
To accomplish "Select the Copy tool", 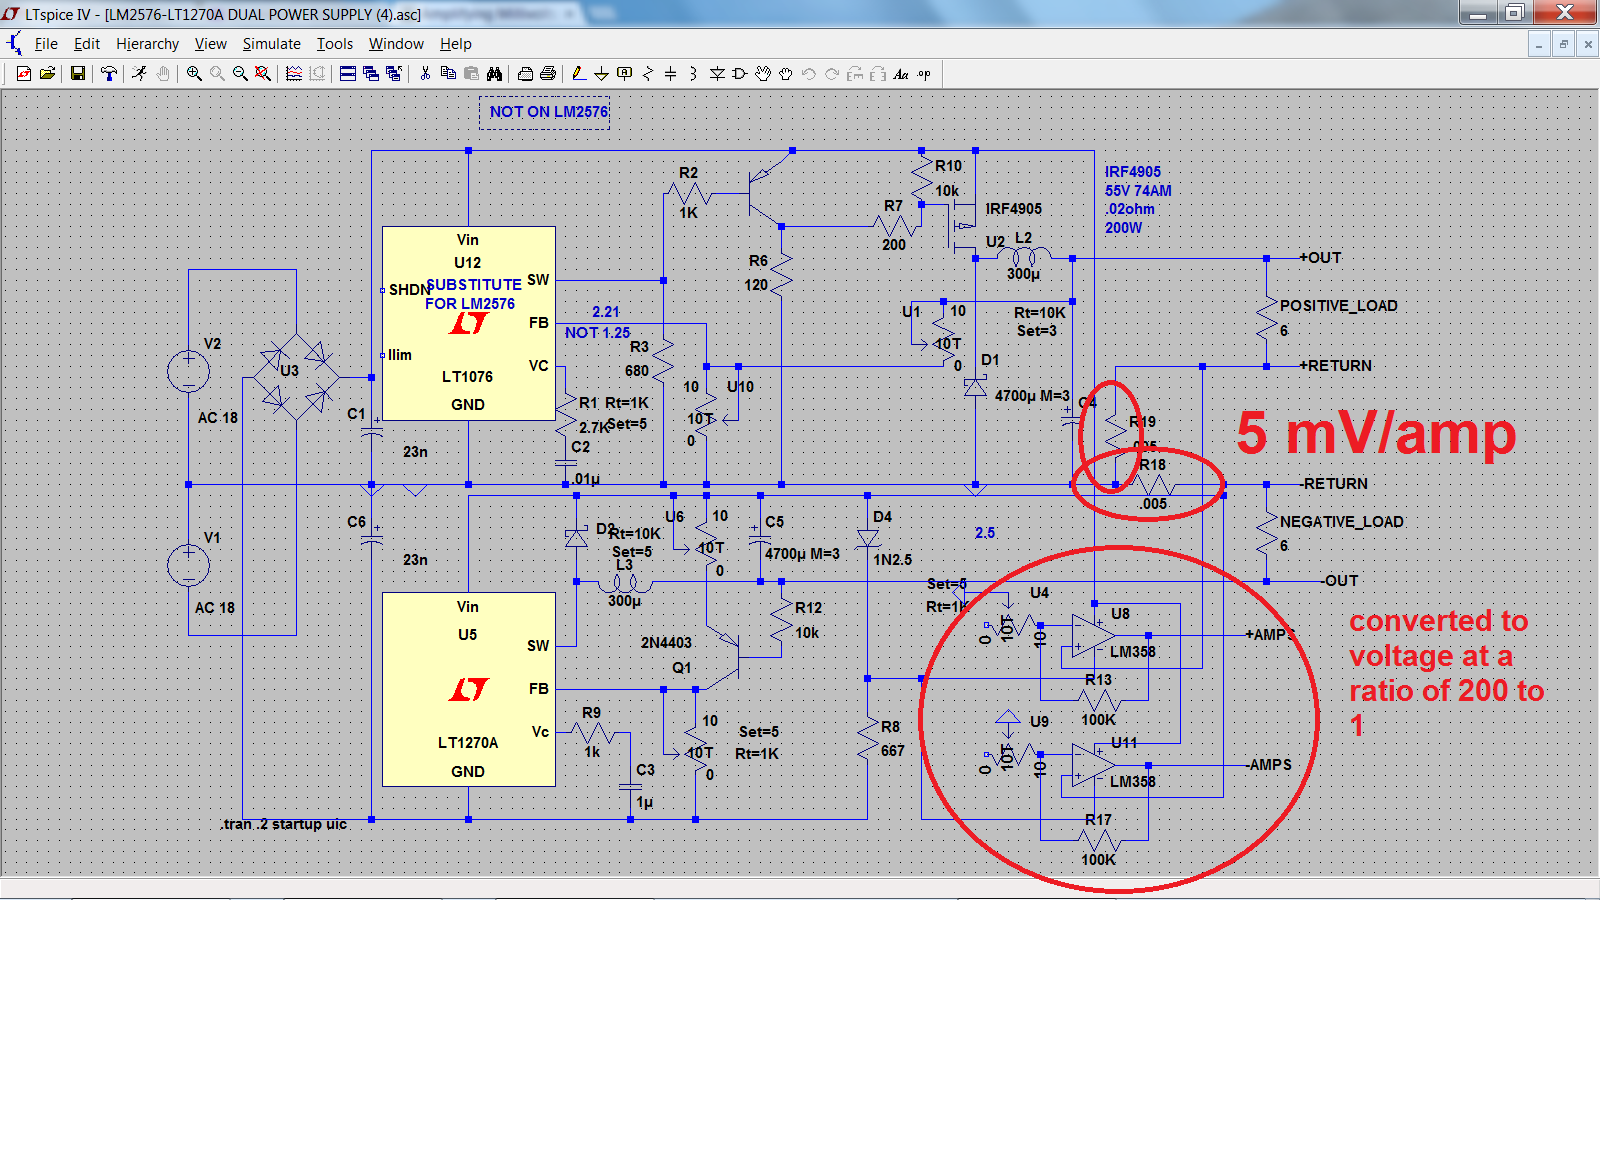I will click(448, 73).
